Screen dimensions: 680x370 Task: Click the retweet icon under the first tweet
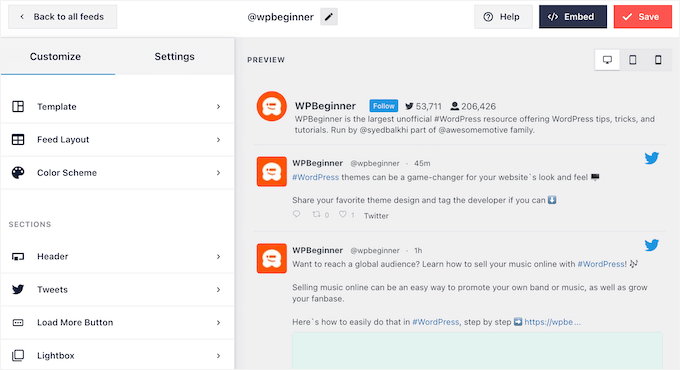tap(317, 214)
